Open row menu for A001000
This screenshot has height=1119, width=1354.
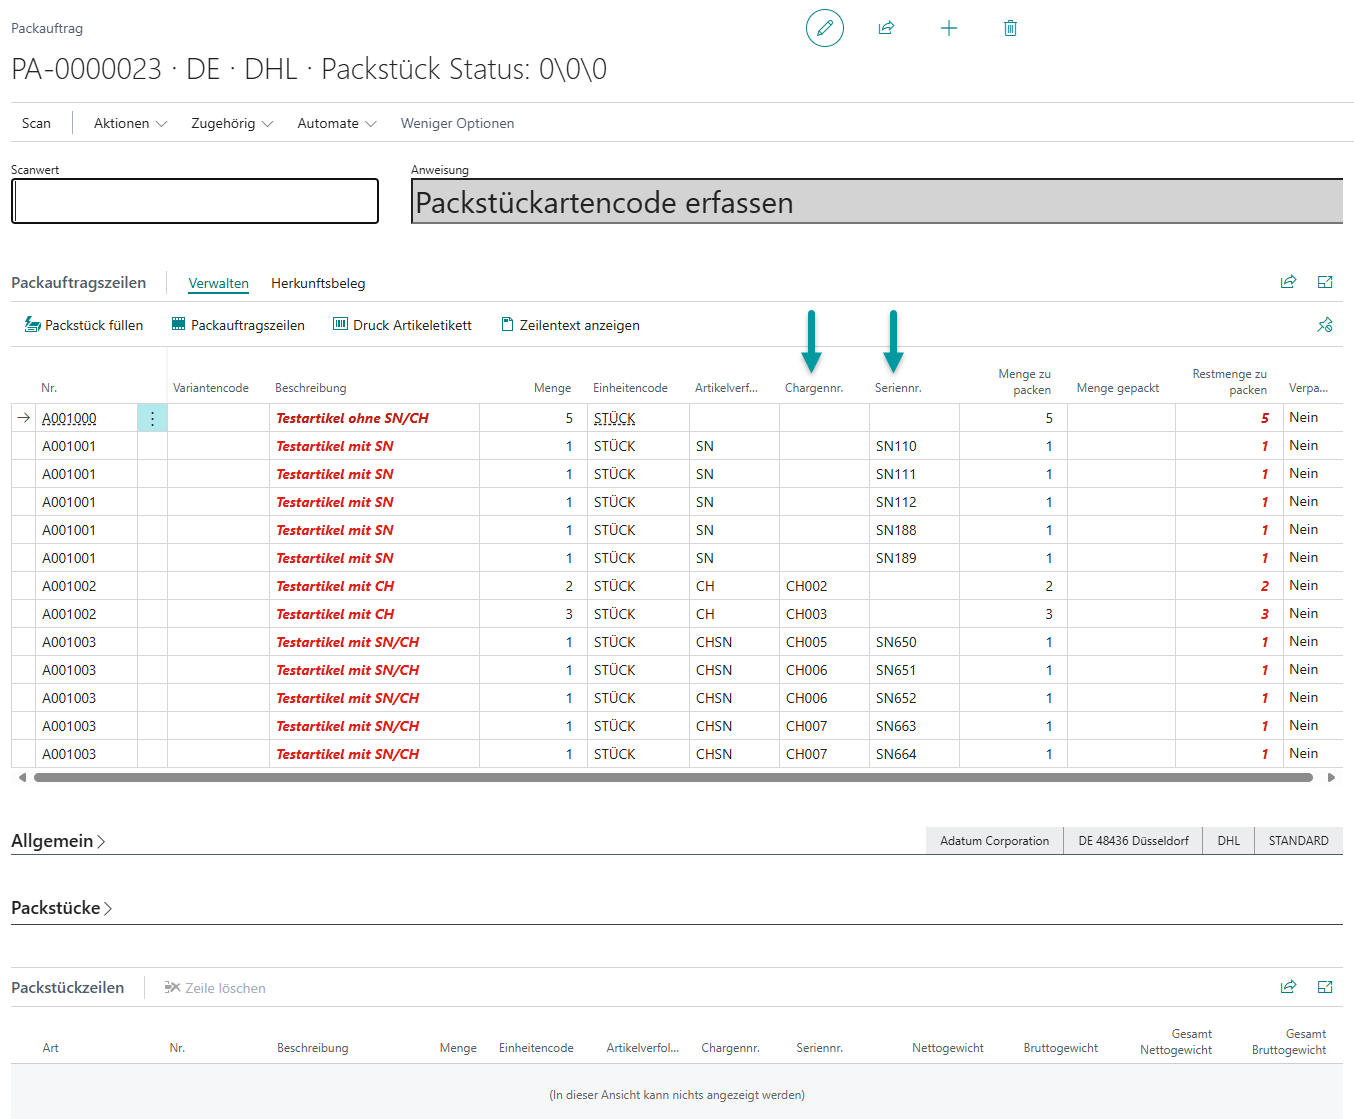152,419
